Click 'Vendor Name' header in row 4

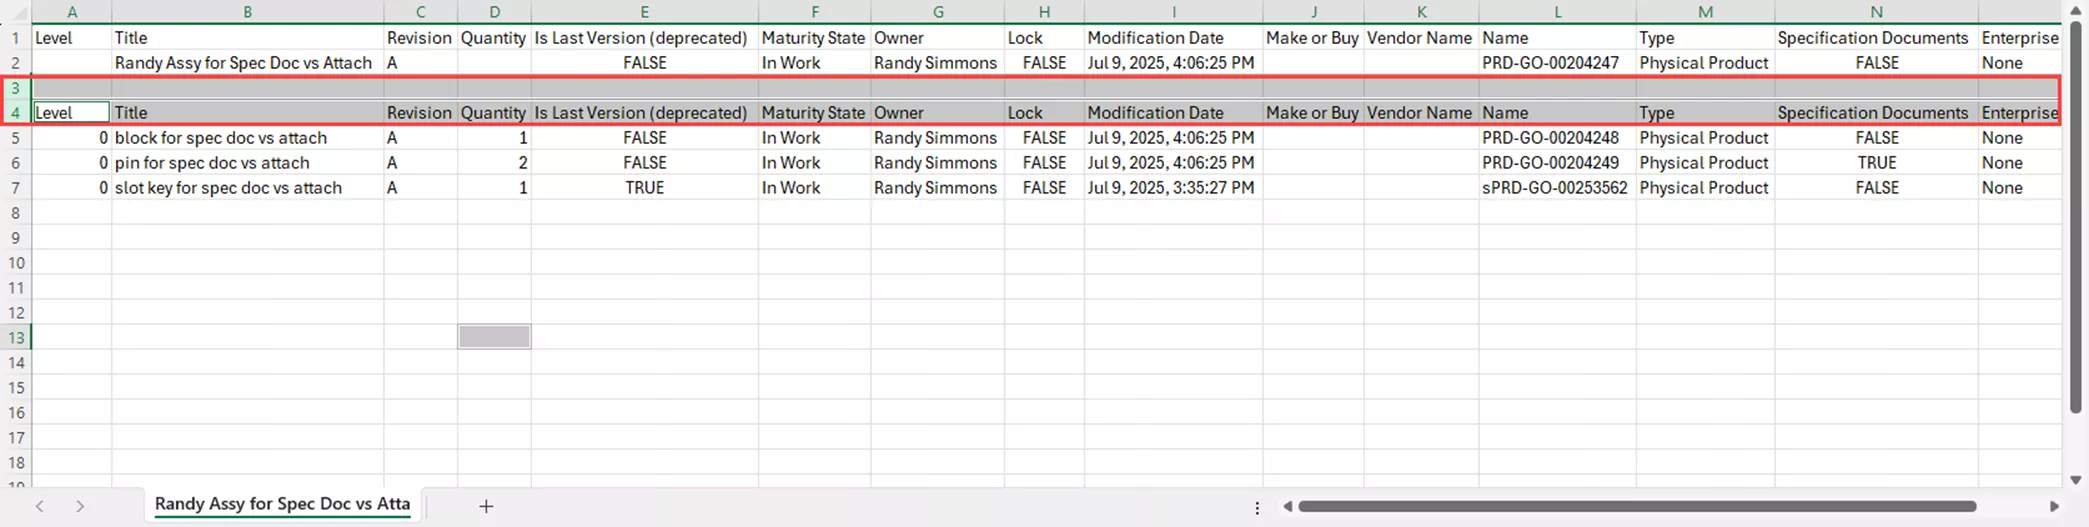1422,113
